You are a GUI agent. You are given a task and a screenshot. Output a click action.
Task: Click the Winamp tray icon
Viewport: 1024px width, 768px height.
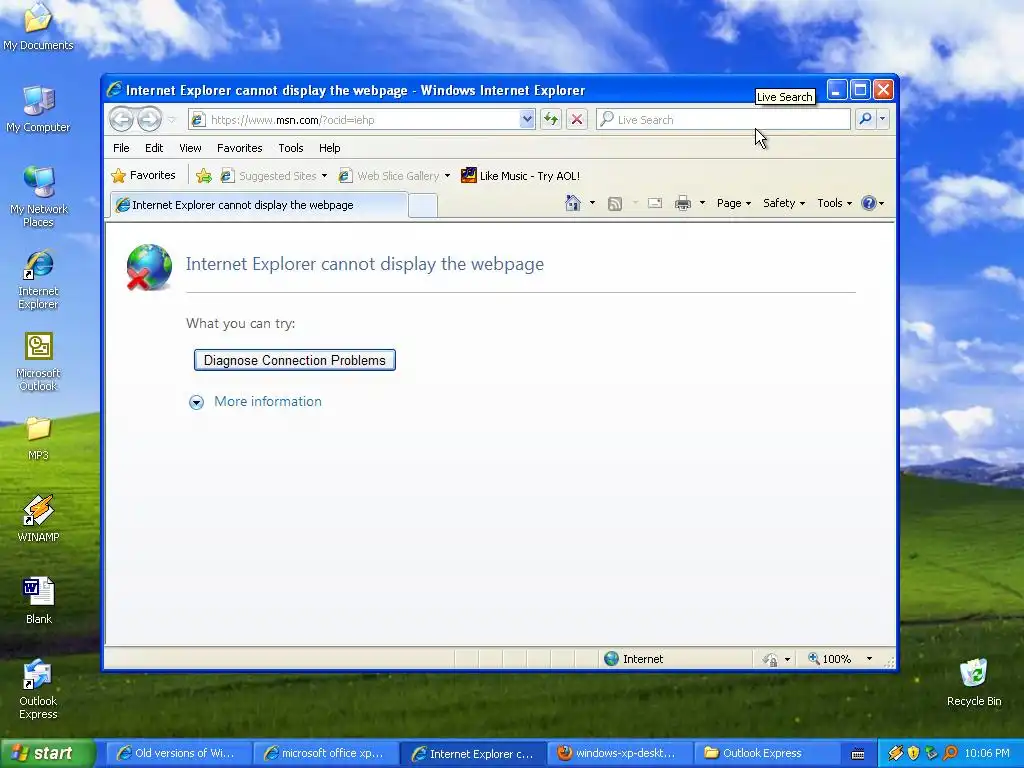coord(896,753)
